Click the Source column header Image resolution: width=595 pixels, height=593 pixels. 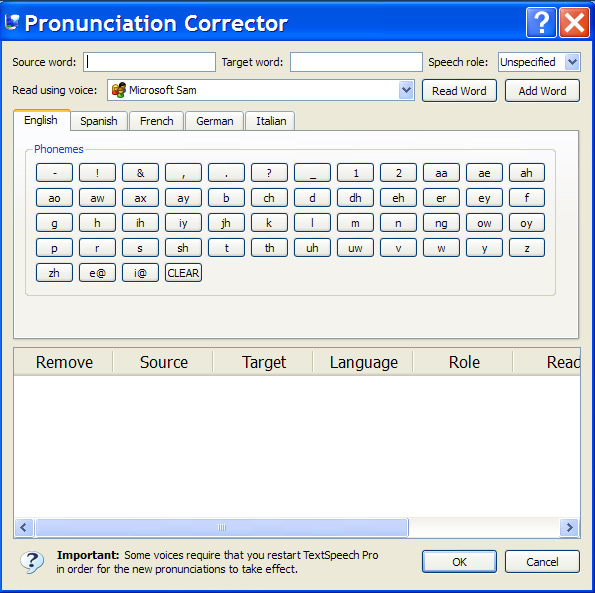(164, 362)
